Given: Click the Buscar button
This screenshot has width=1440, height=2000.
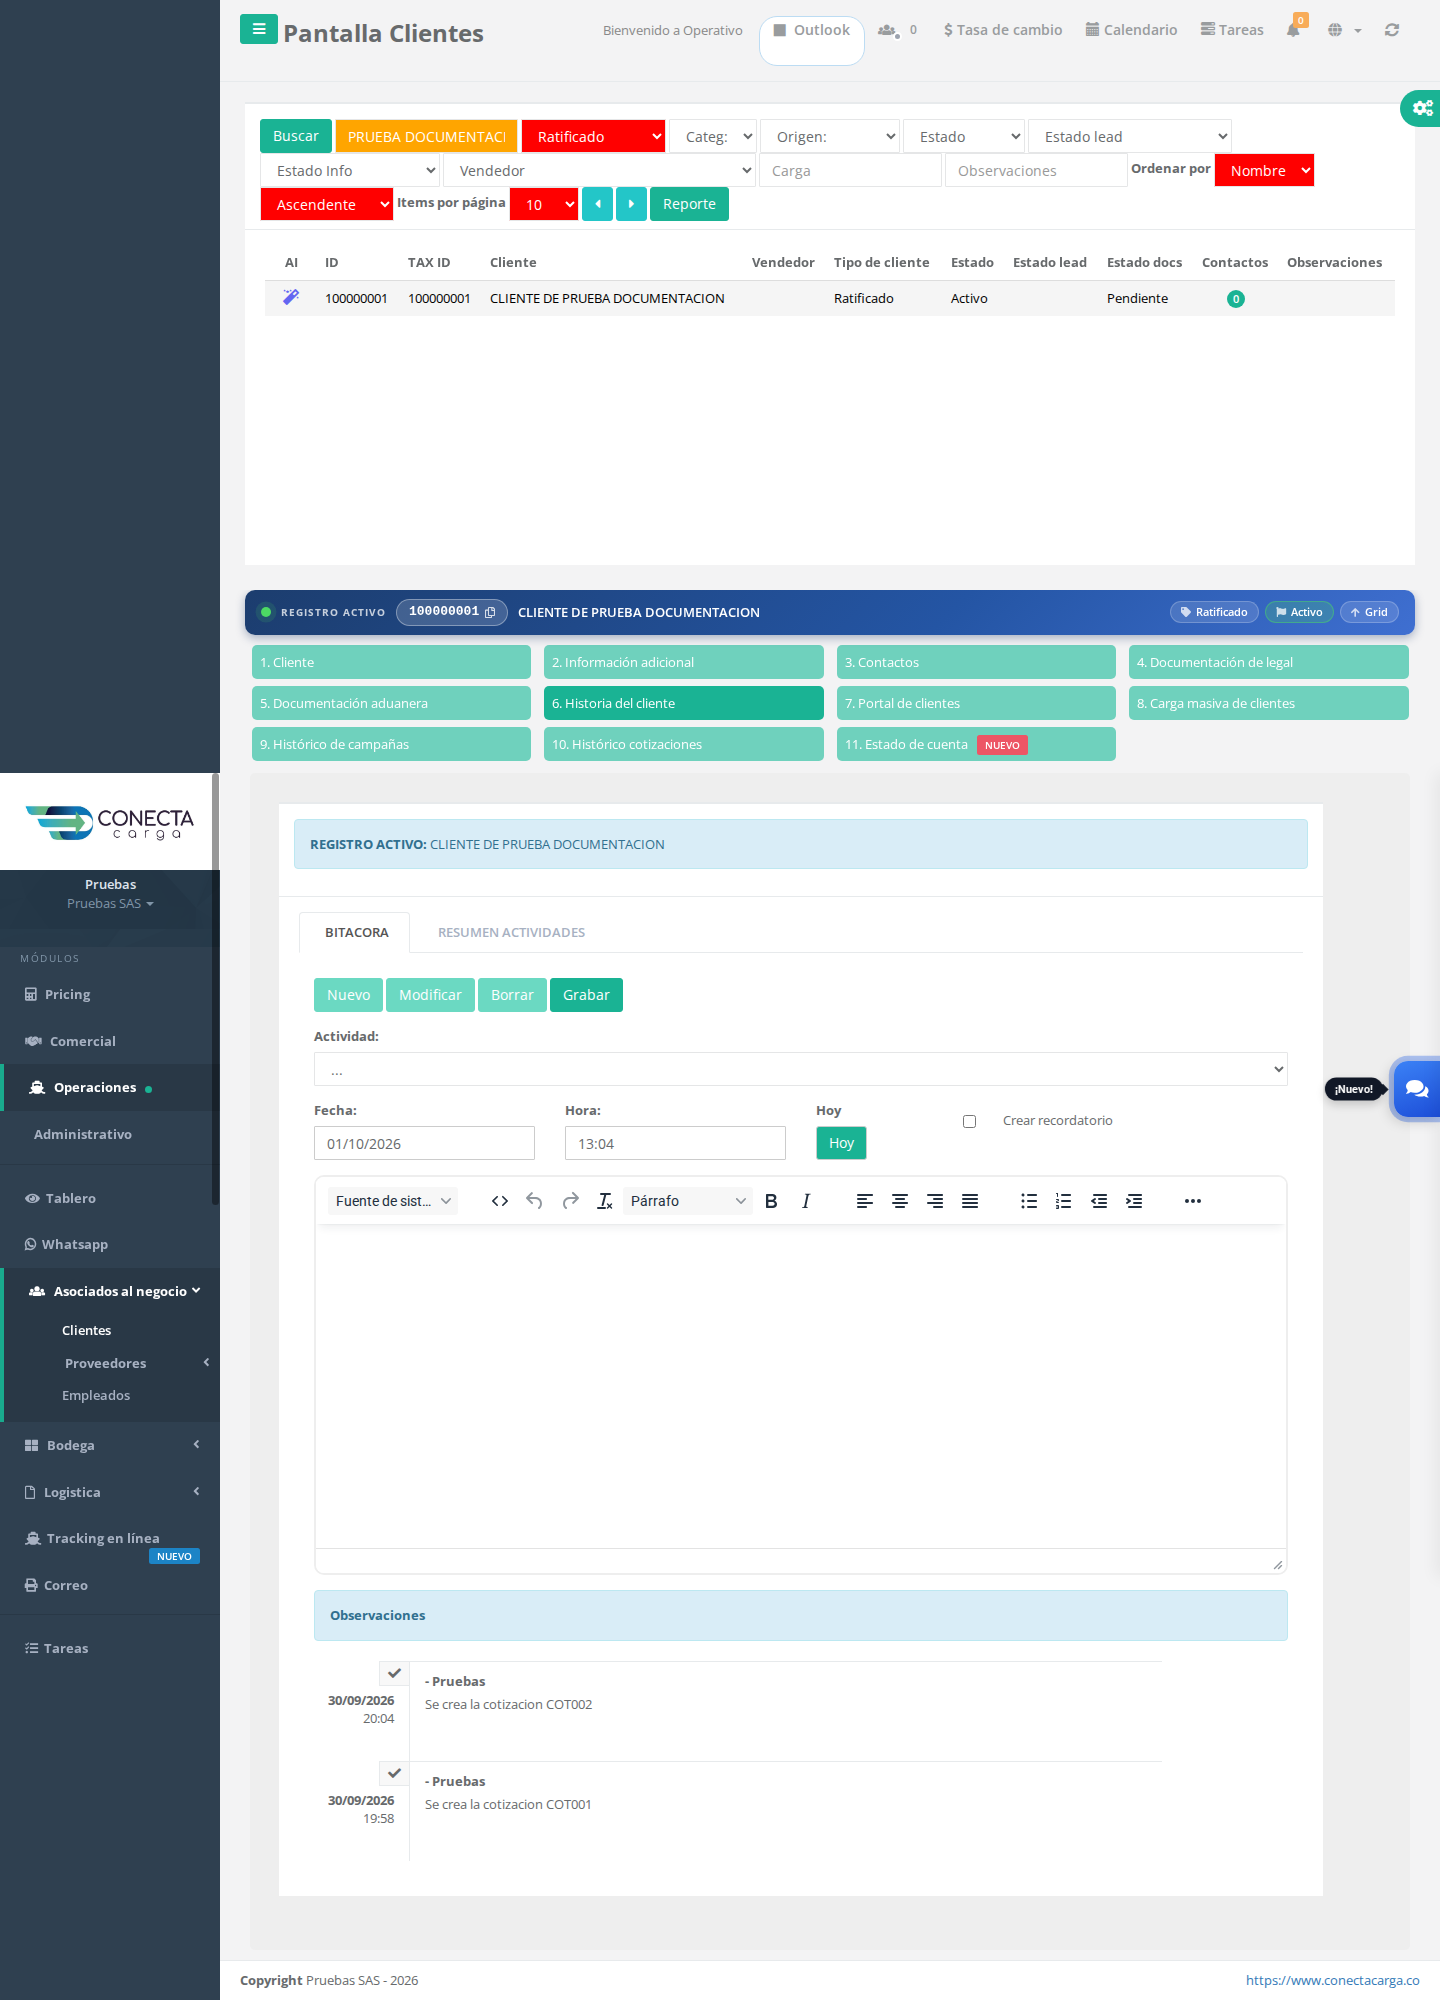Looking at the screenshot, I should [295, 136].
